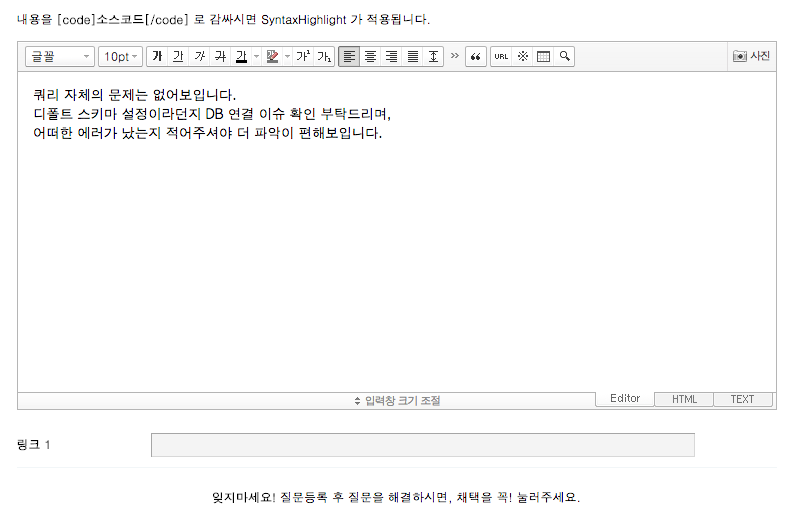Switch to the Editor tab
The width and height of the screenshot is (787, 516).
[x=625, y=399]
